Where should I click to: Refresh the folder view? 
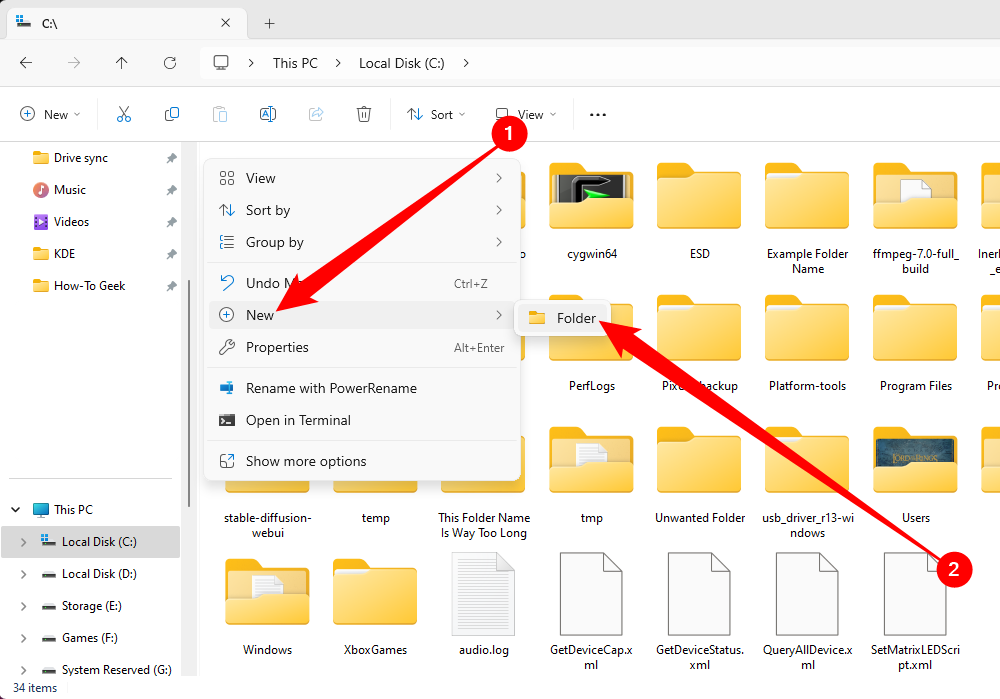[170, 63]
